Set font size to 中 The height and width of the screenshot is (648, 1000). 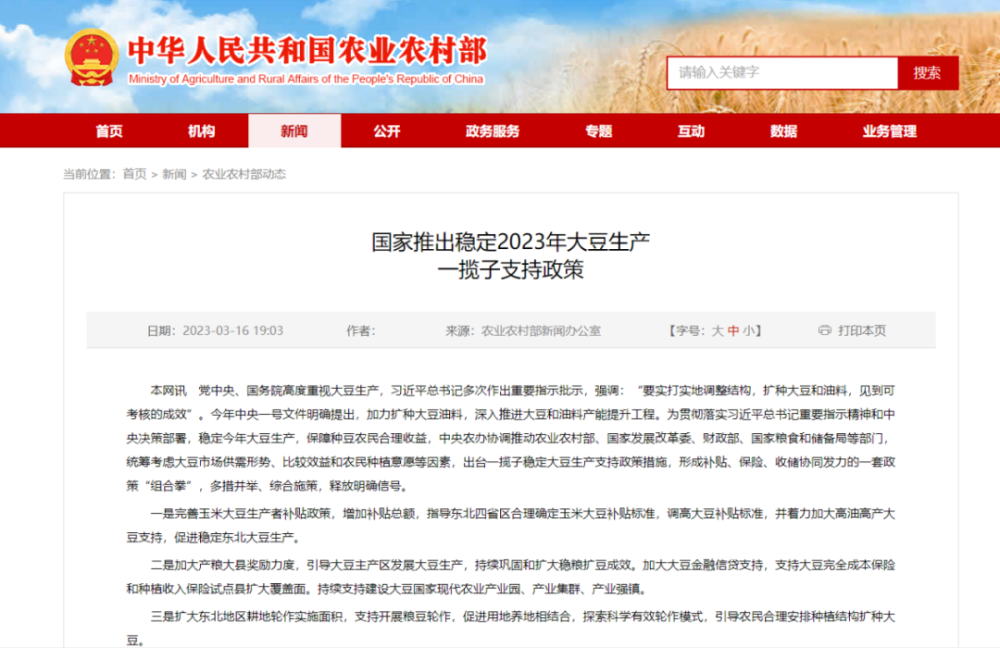point(733,330)
